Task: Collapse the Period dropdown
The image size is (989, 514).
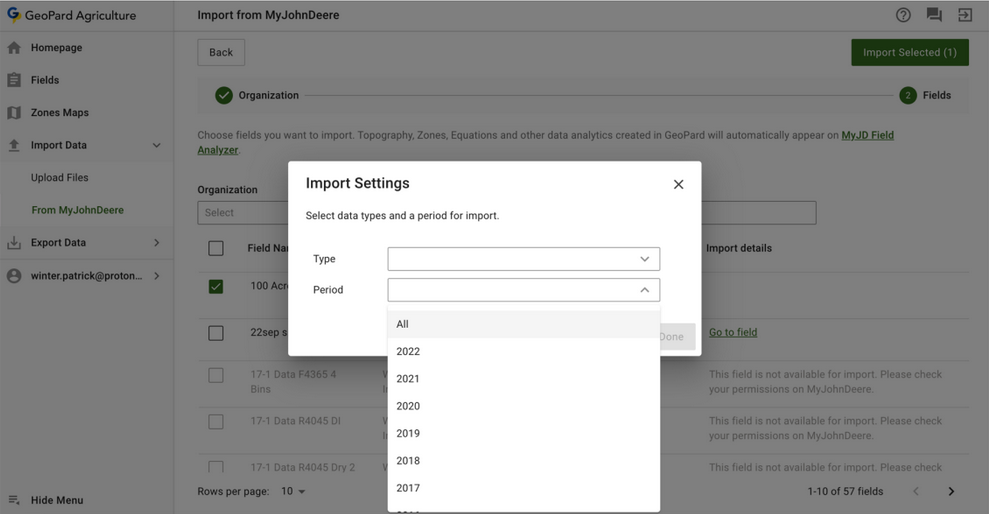Action: point(644,290)
